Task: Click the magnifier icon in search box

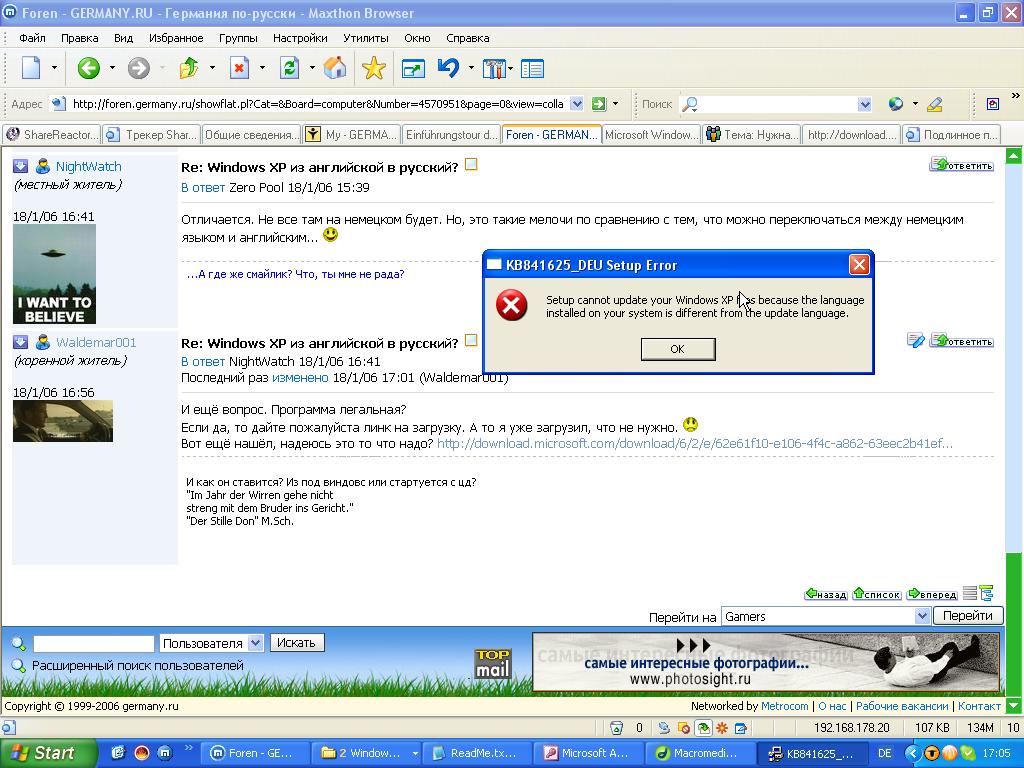Action: coord(690,104)
